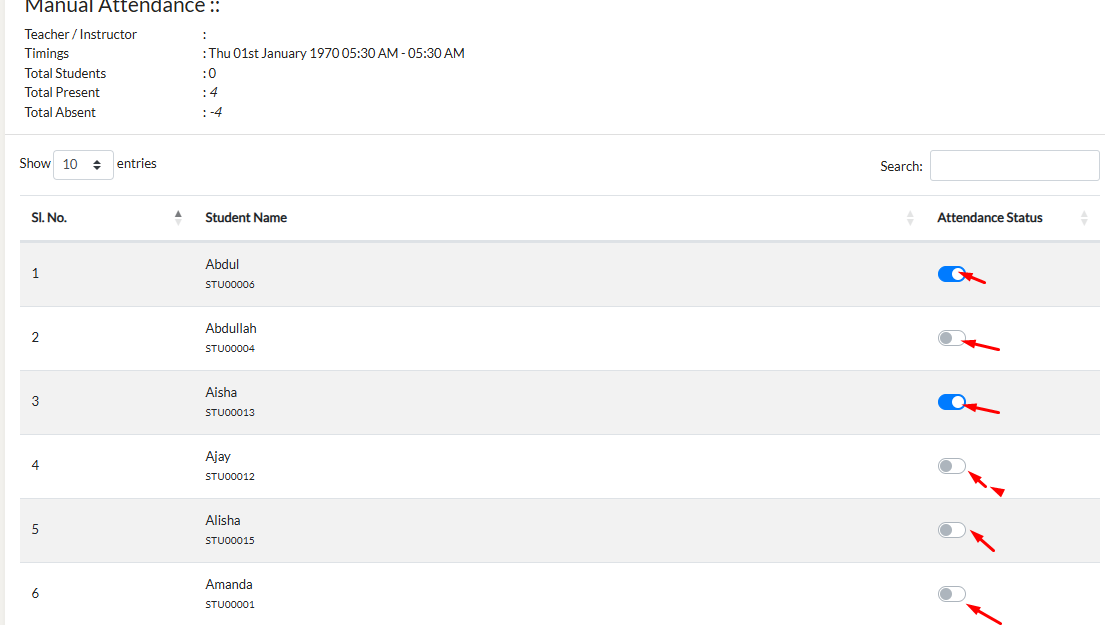Turn off attendance toggle for Abdul
The height and width of the screenshot is (625, 1105).
[x=951, y=274]
